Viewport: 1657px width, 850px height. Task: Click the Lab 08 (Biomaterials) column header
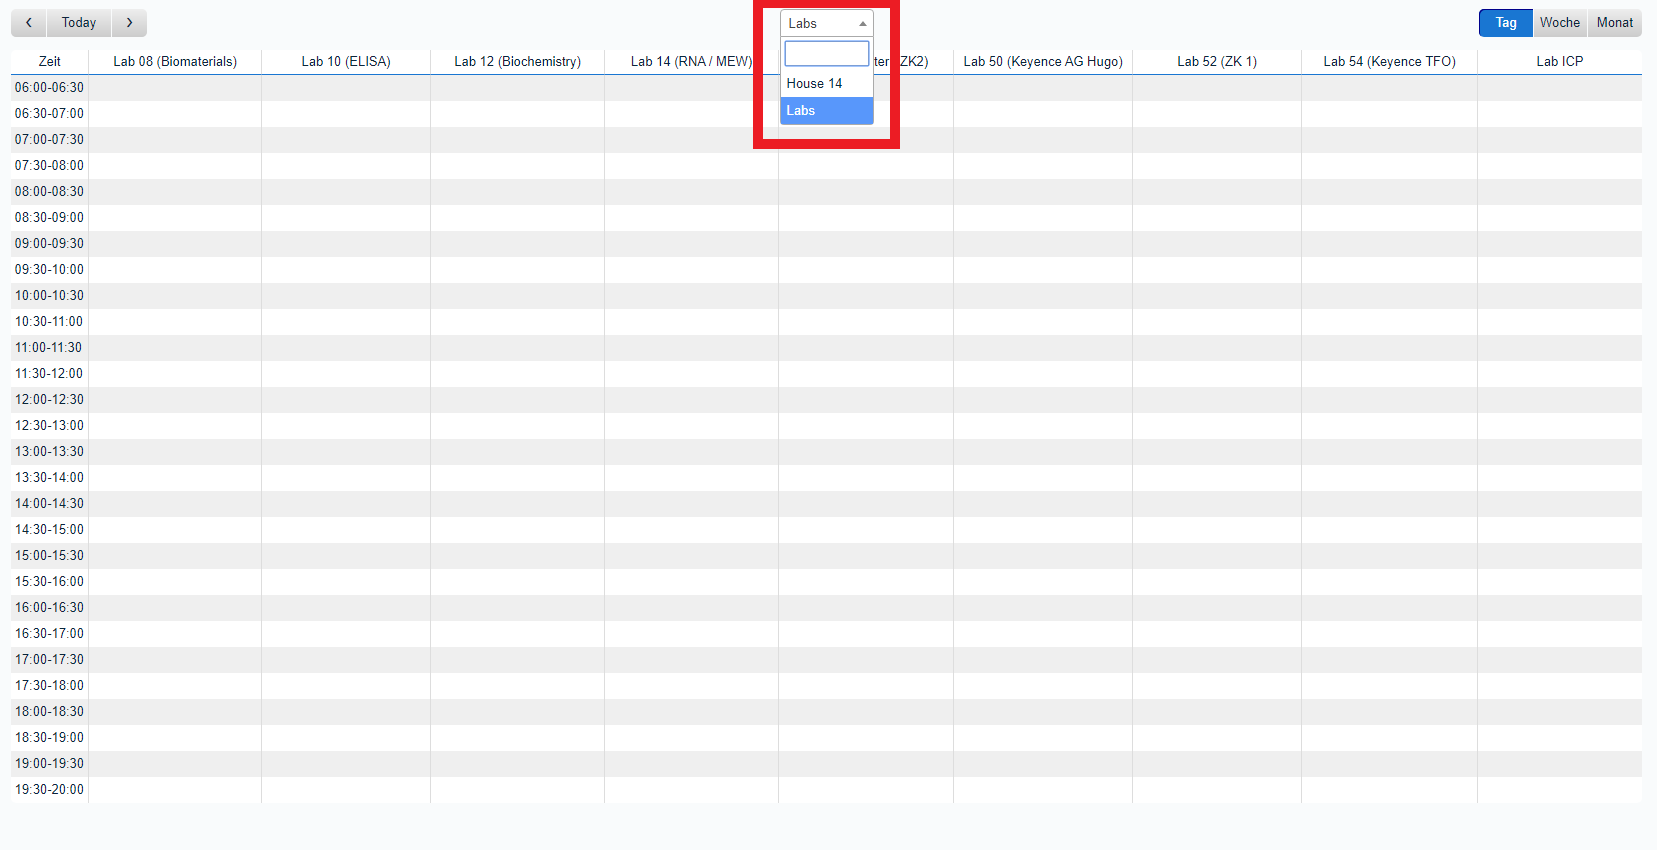coord(175,61)
